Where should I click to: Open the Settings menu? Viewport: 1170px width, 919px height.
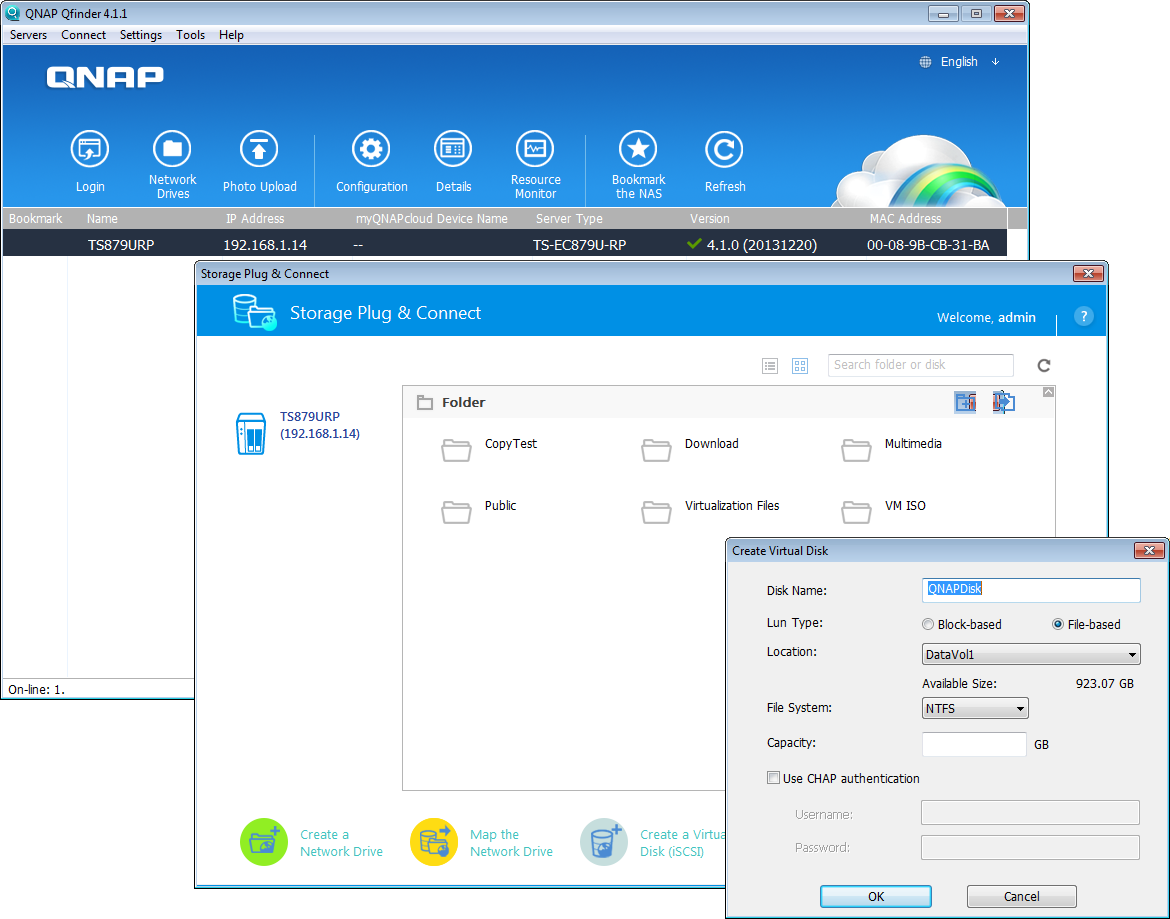coord(141,35)
